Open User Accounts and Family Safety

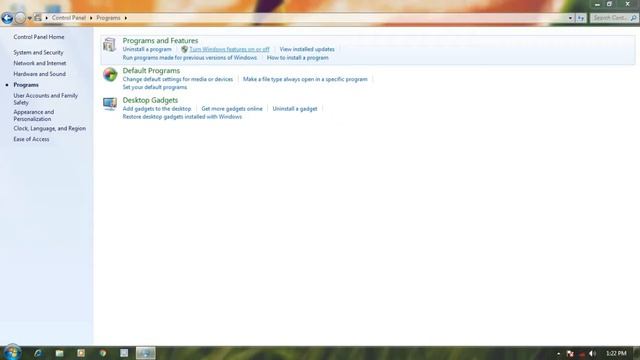coord(45,99)
